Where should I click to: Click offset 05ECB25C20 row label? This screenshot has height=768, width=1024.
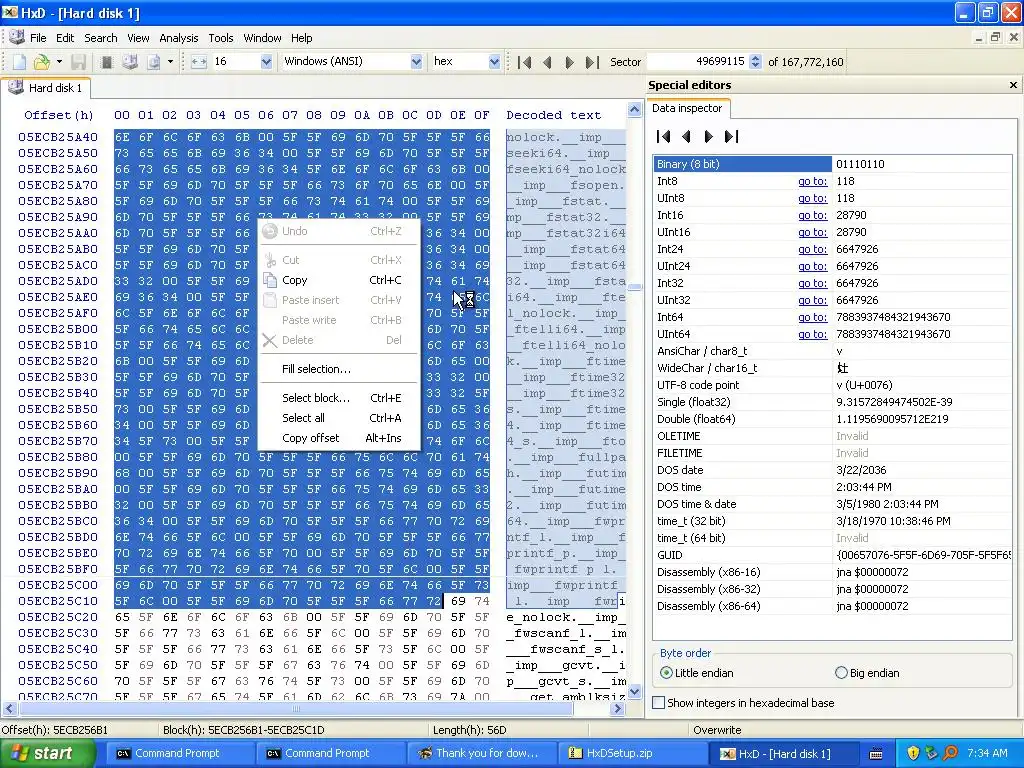coord(57,617)
